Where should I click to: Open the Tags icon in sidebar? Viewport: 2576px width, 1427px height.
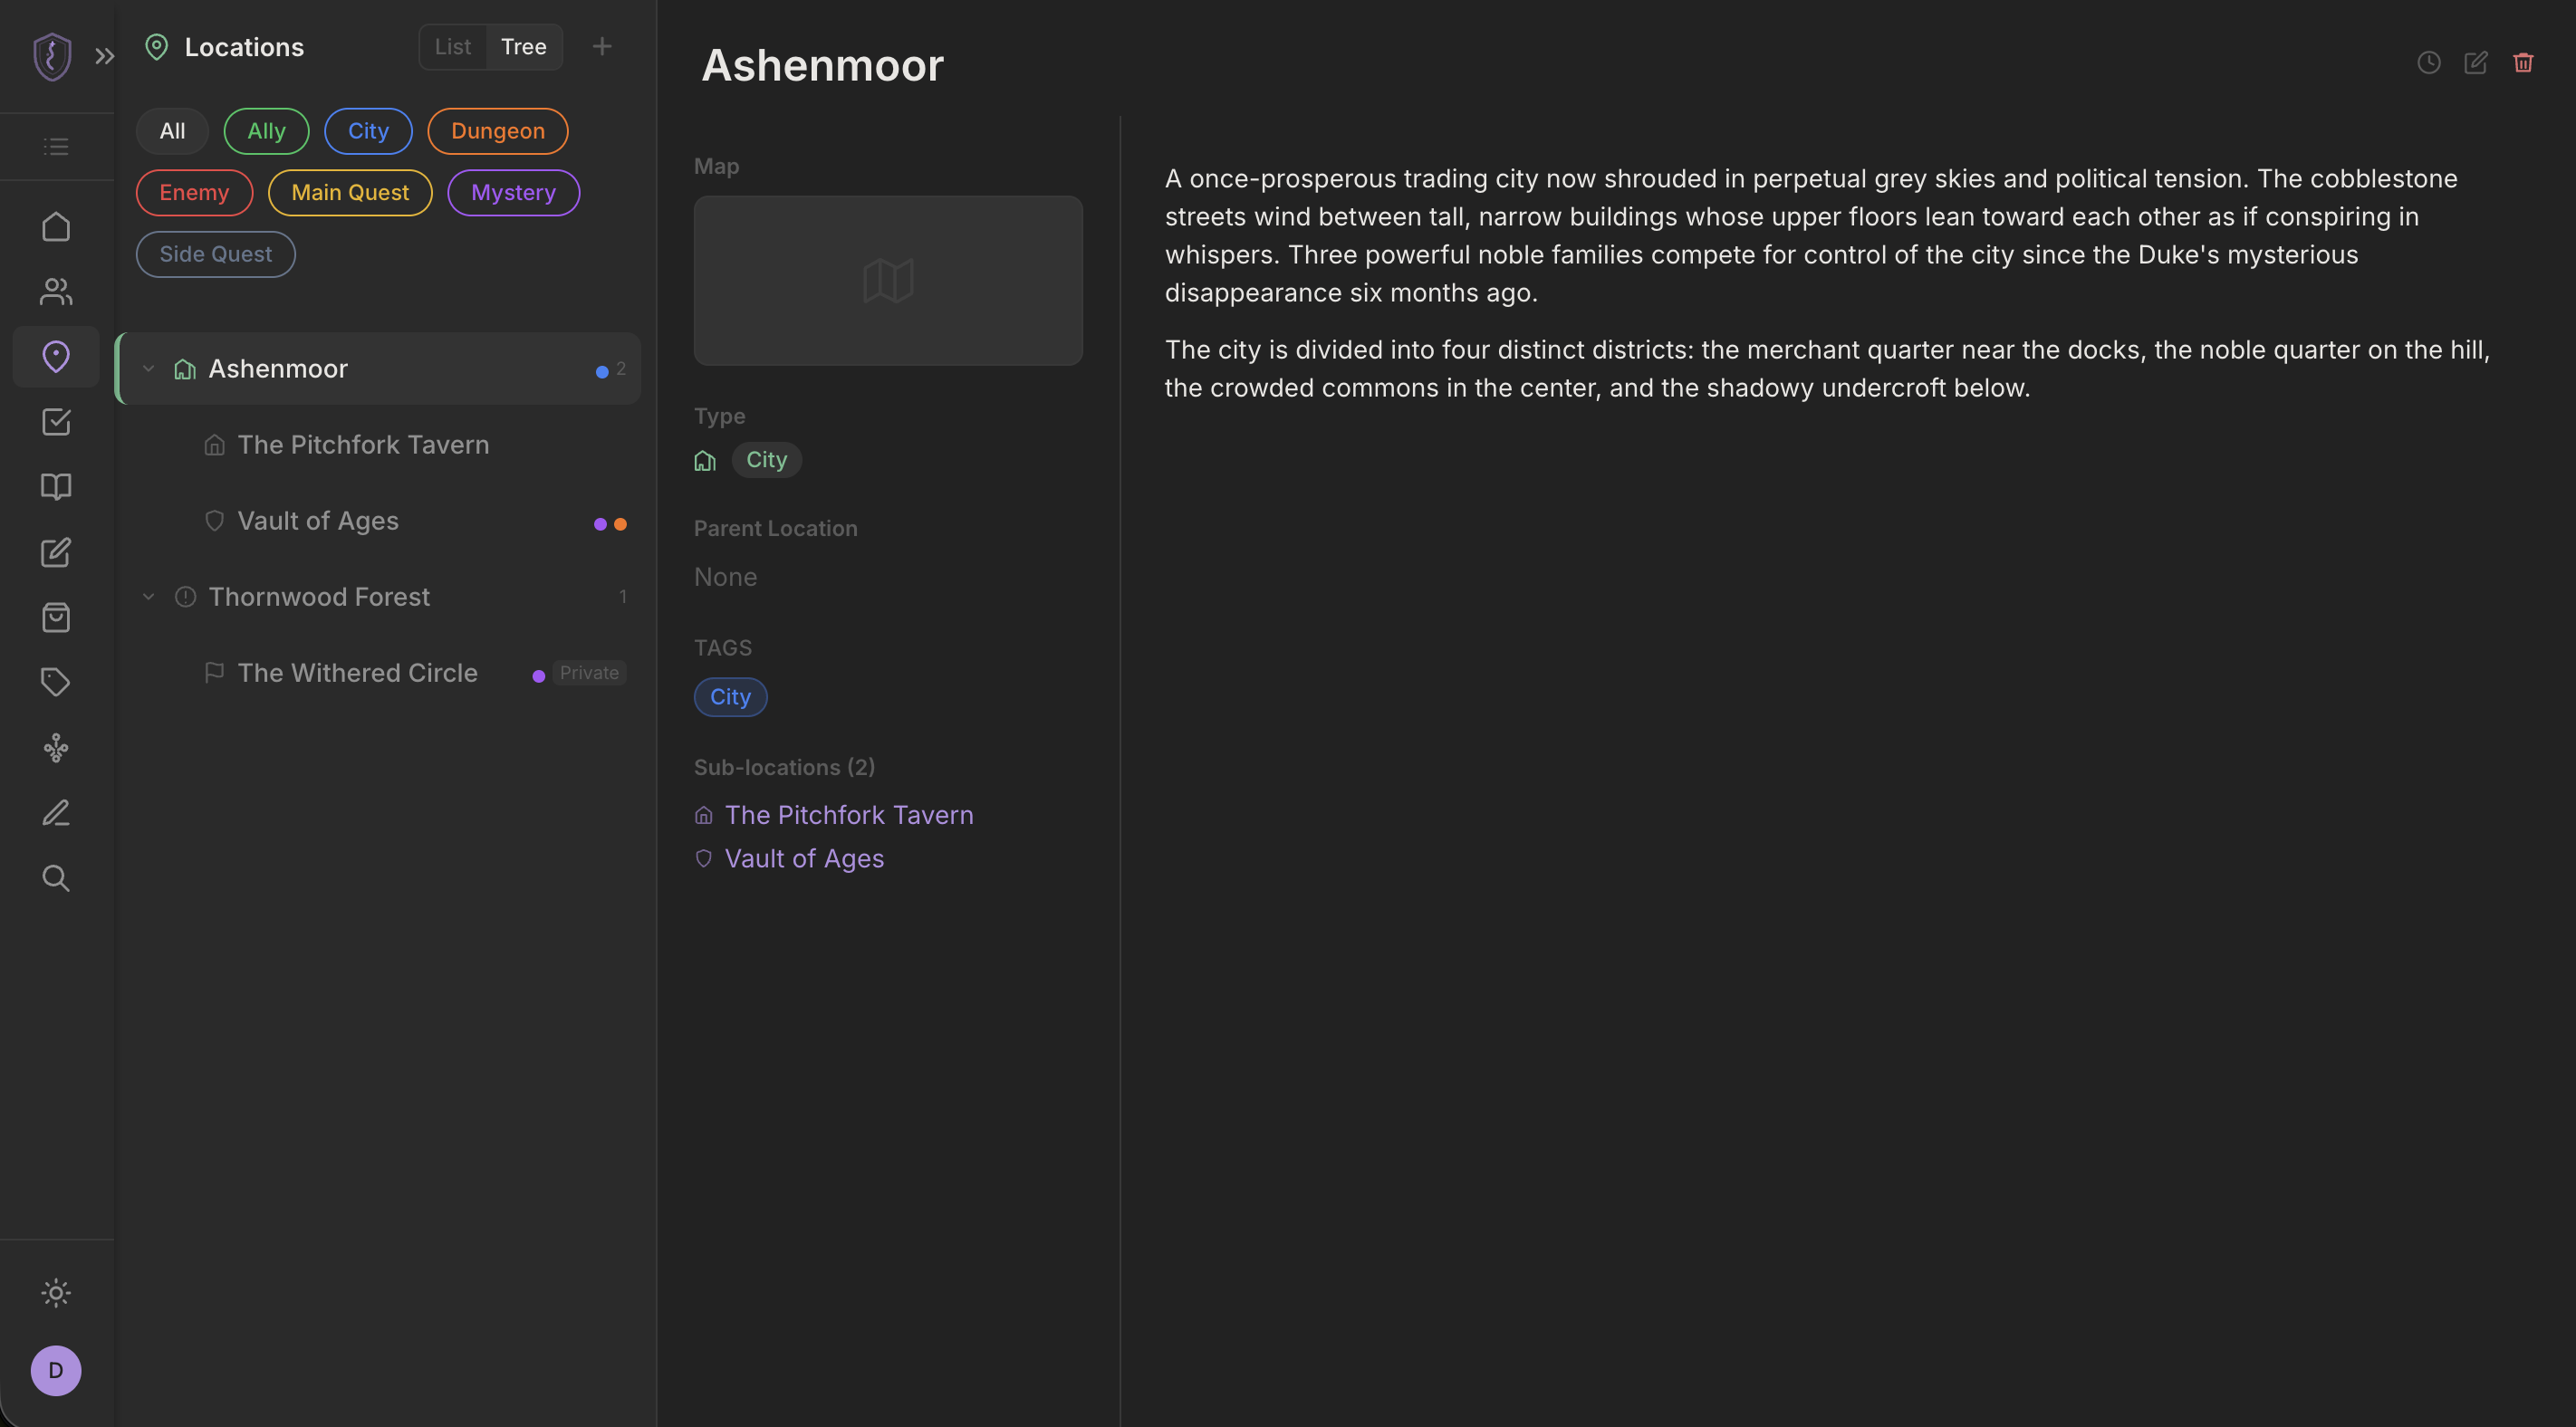pos(56,682)
